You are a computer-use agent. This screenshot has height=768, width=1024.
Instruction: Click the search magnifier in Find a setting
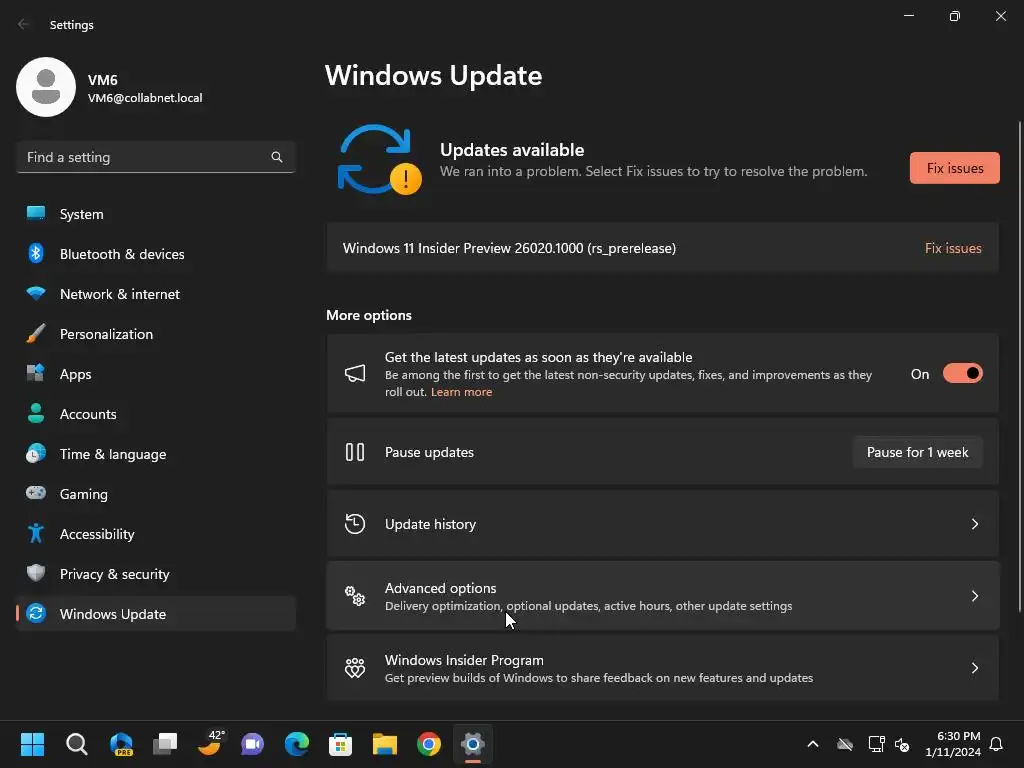point(277,157)
